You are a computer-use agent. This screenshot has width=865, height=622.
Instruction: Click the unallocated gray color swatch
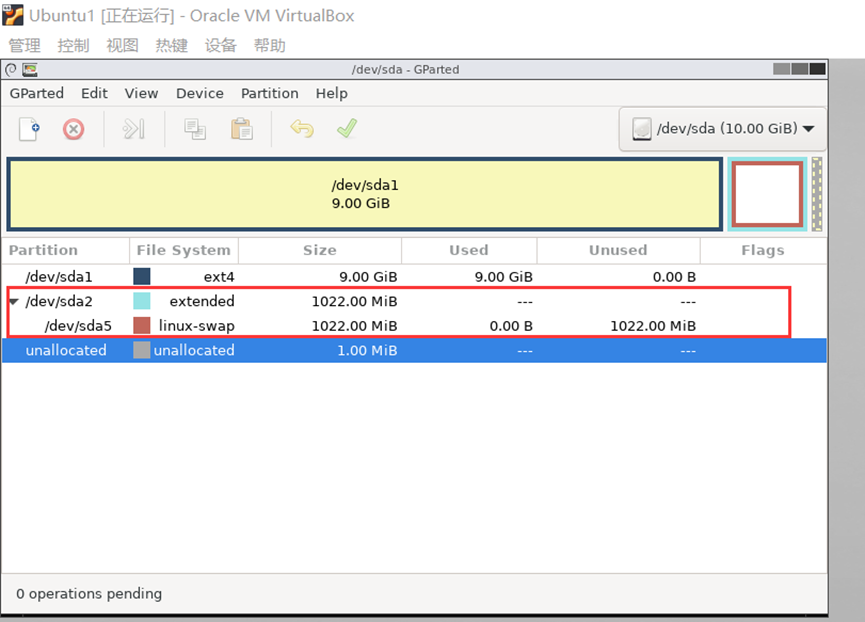click(142, 350)
